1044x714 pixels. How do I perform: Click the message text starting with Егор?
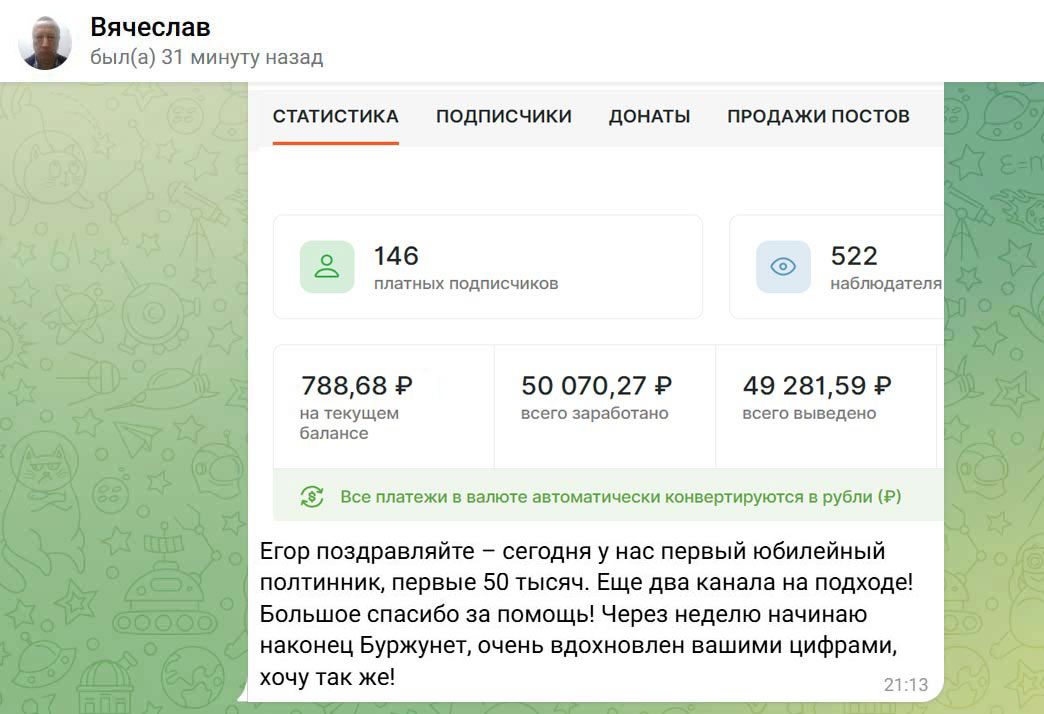click(x=585, y=614)
